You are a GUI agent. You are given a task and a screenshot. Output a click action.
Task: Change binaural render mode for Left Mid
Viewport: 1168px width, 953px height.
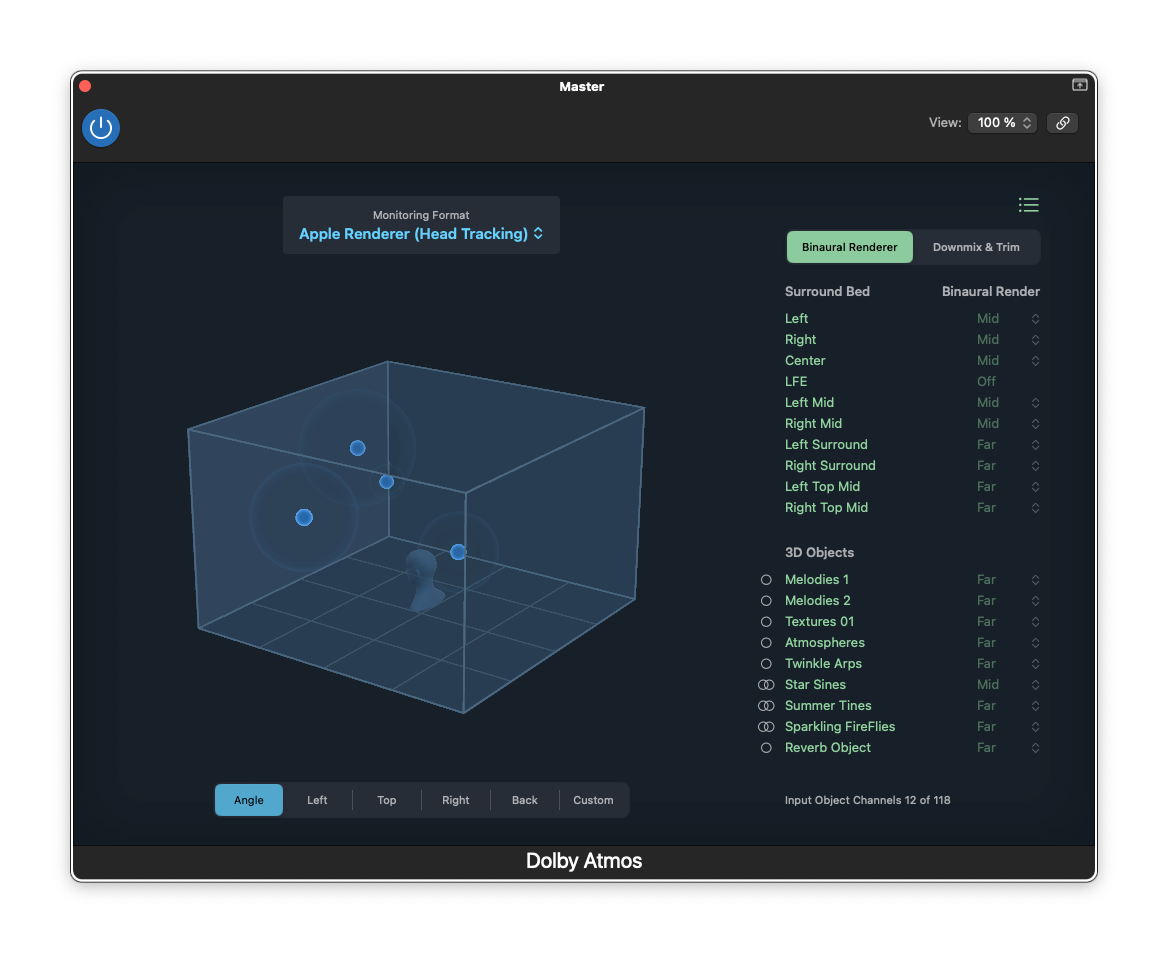(x=1035, y=403)
